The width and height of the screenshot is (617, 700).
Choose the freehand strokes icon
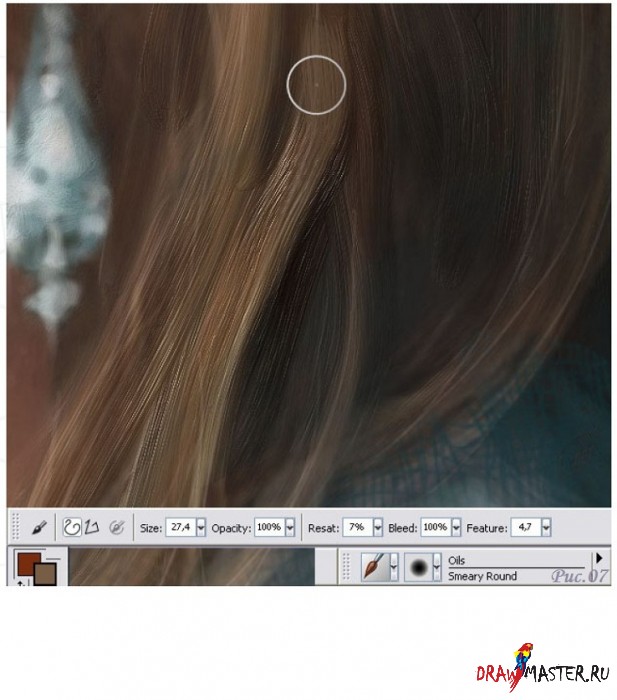[x=71, y=527]
